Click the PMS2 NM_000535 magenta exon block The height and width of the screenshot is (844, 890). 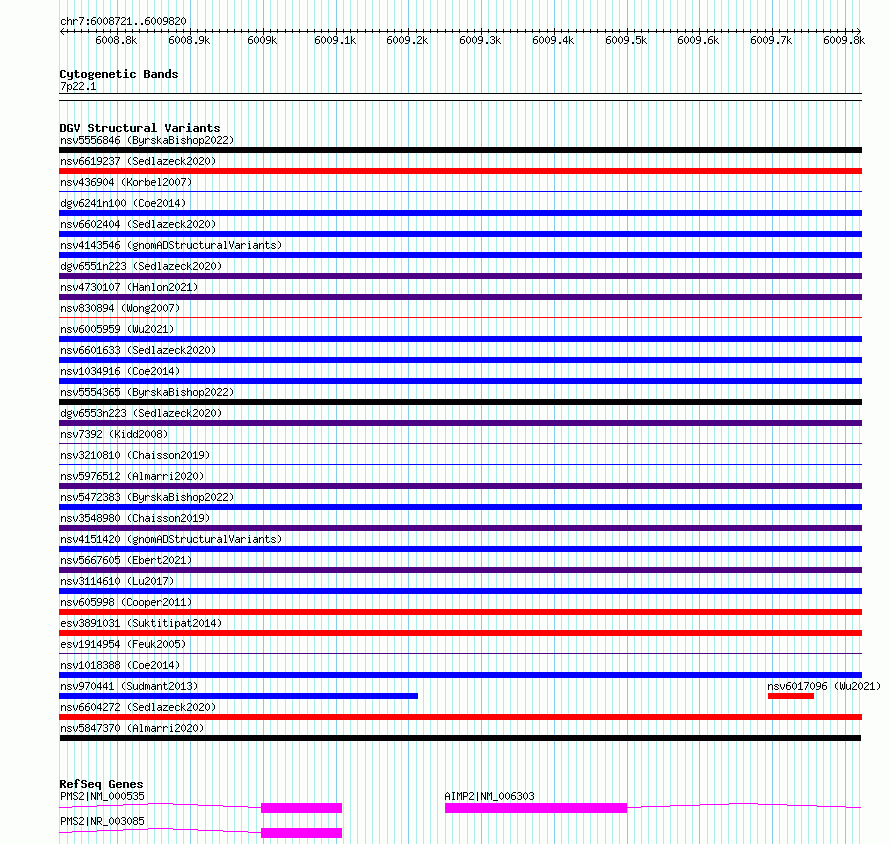click(301, 808)
